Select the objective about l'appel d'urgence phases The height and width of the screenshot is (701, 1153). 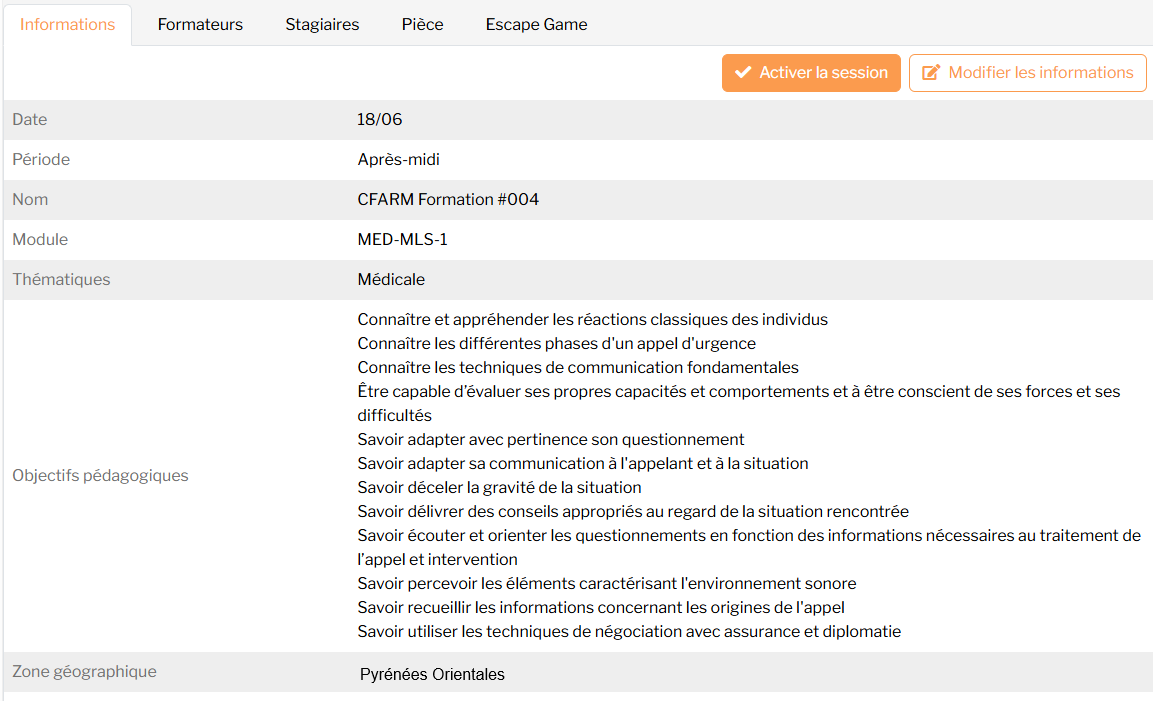[560, 343]
